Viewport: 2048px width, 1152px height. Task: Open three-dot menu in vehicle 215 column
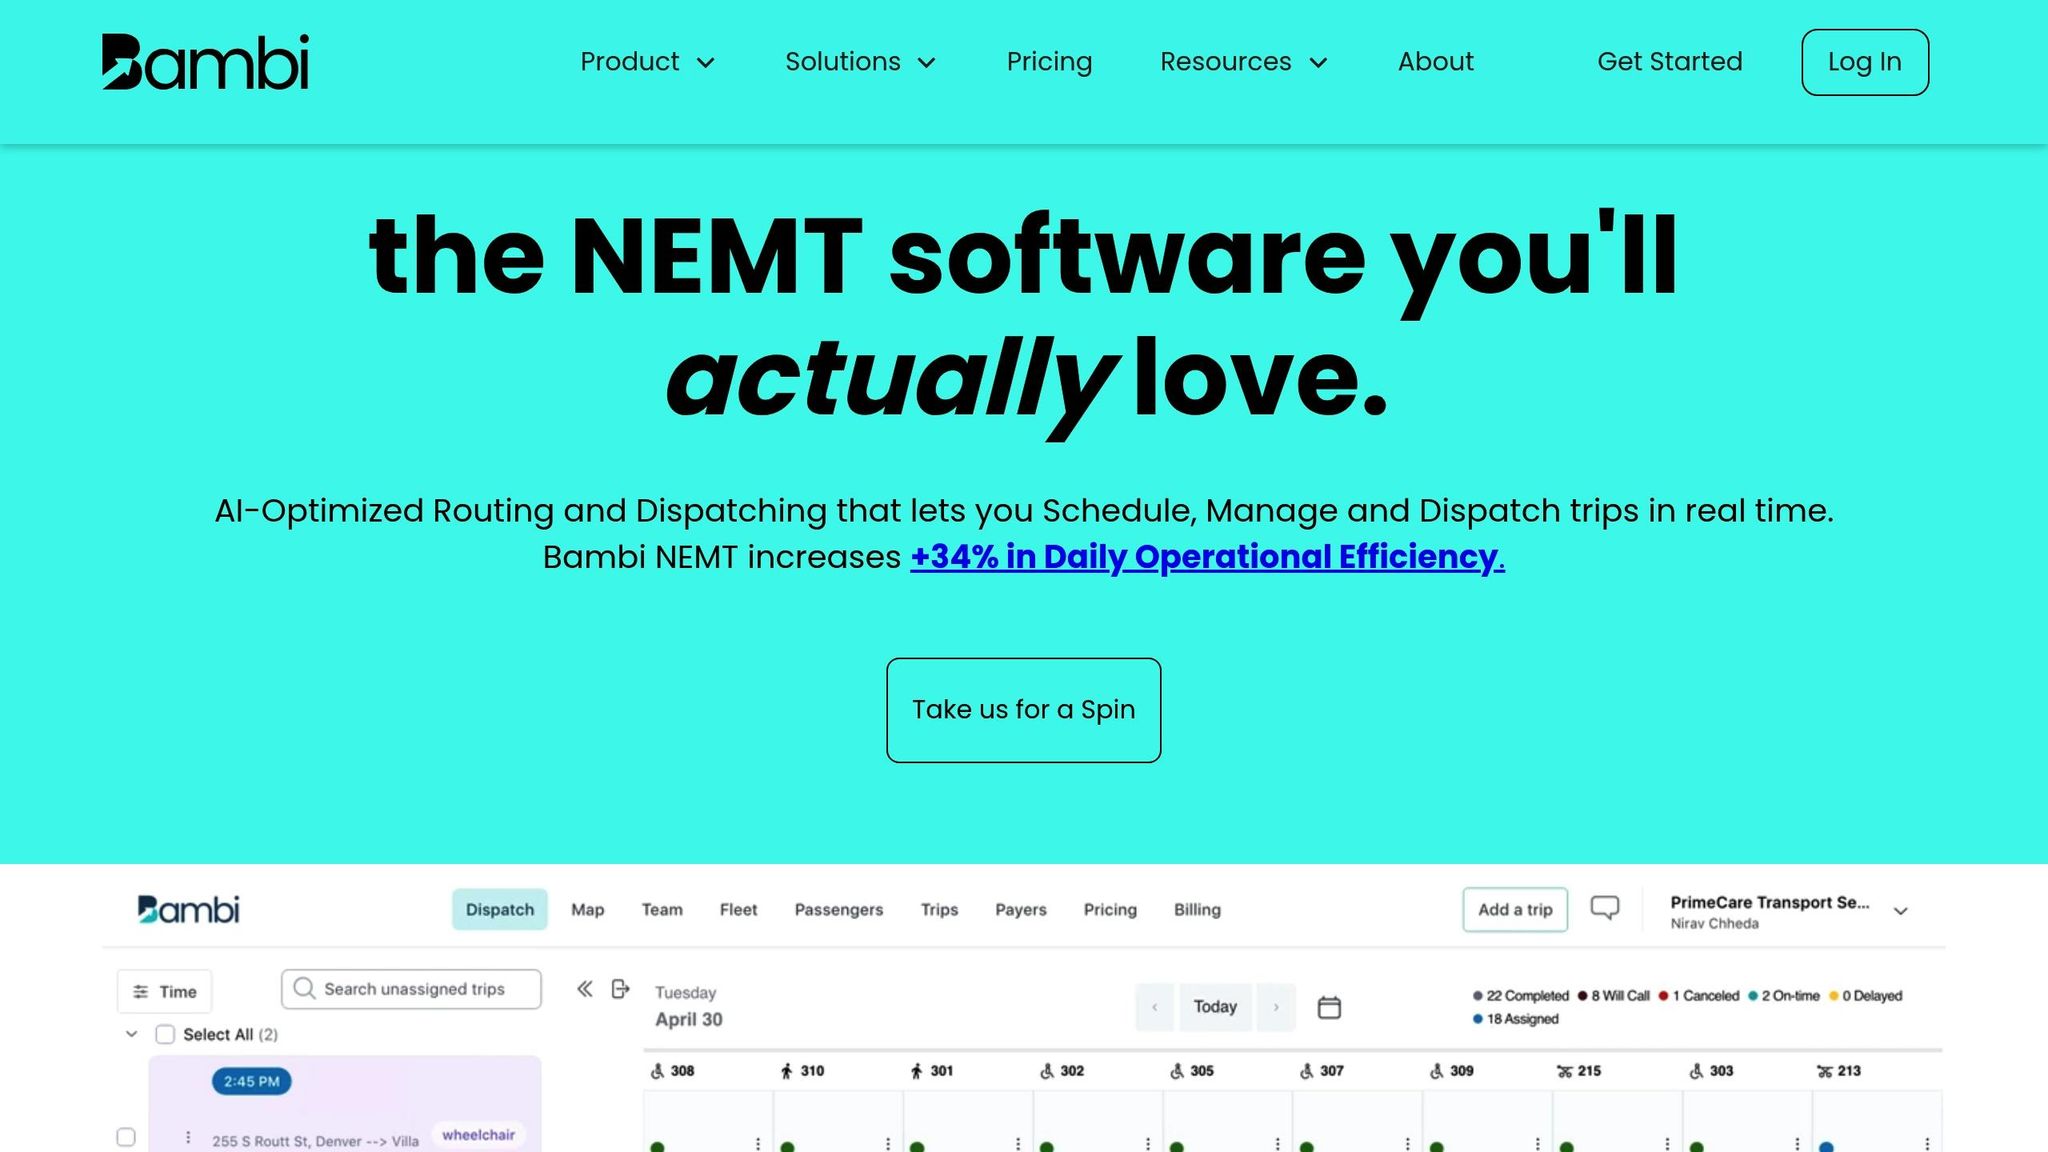(x=1667, y=1144)
